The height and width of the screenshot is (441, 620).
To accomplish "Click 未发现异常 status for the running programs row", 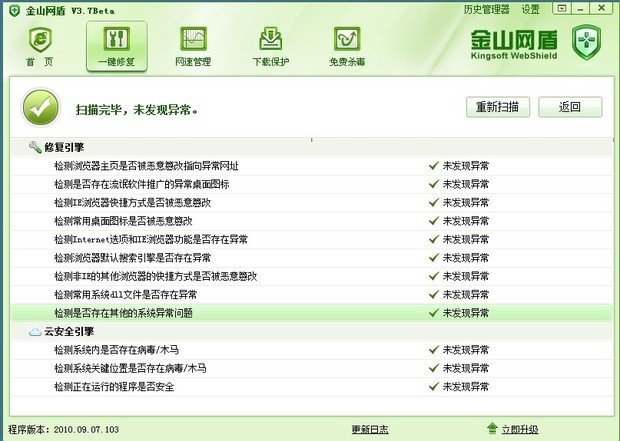I will pos(465,386).
